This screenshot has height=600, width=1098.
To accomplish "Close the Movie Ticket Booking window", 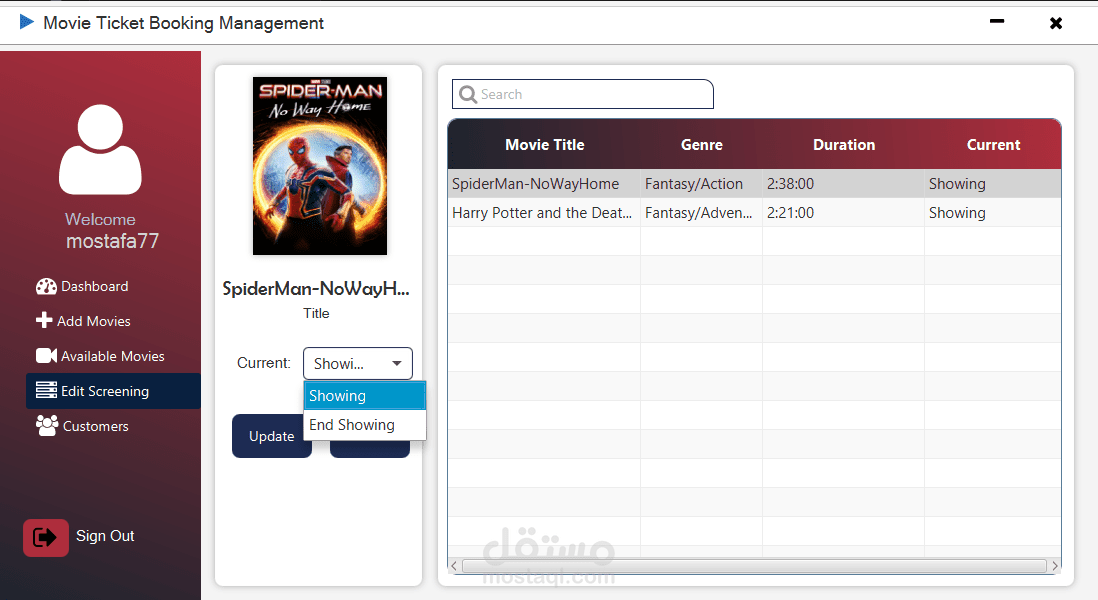I will 1056,23.
